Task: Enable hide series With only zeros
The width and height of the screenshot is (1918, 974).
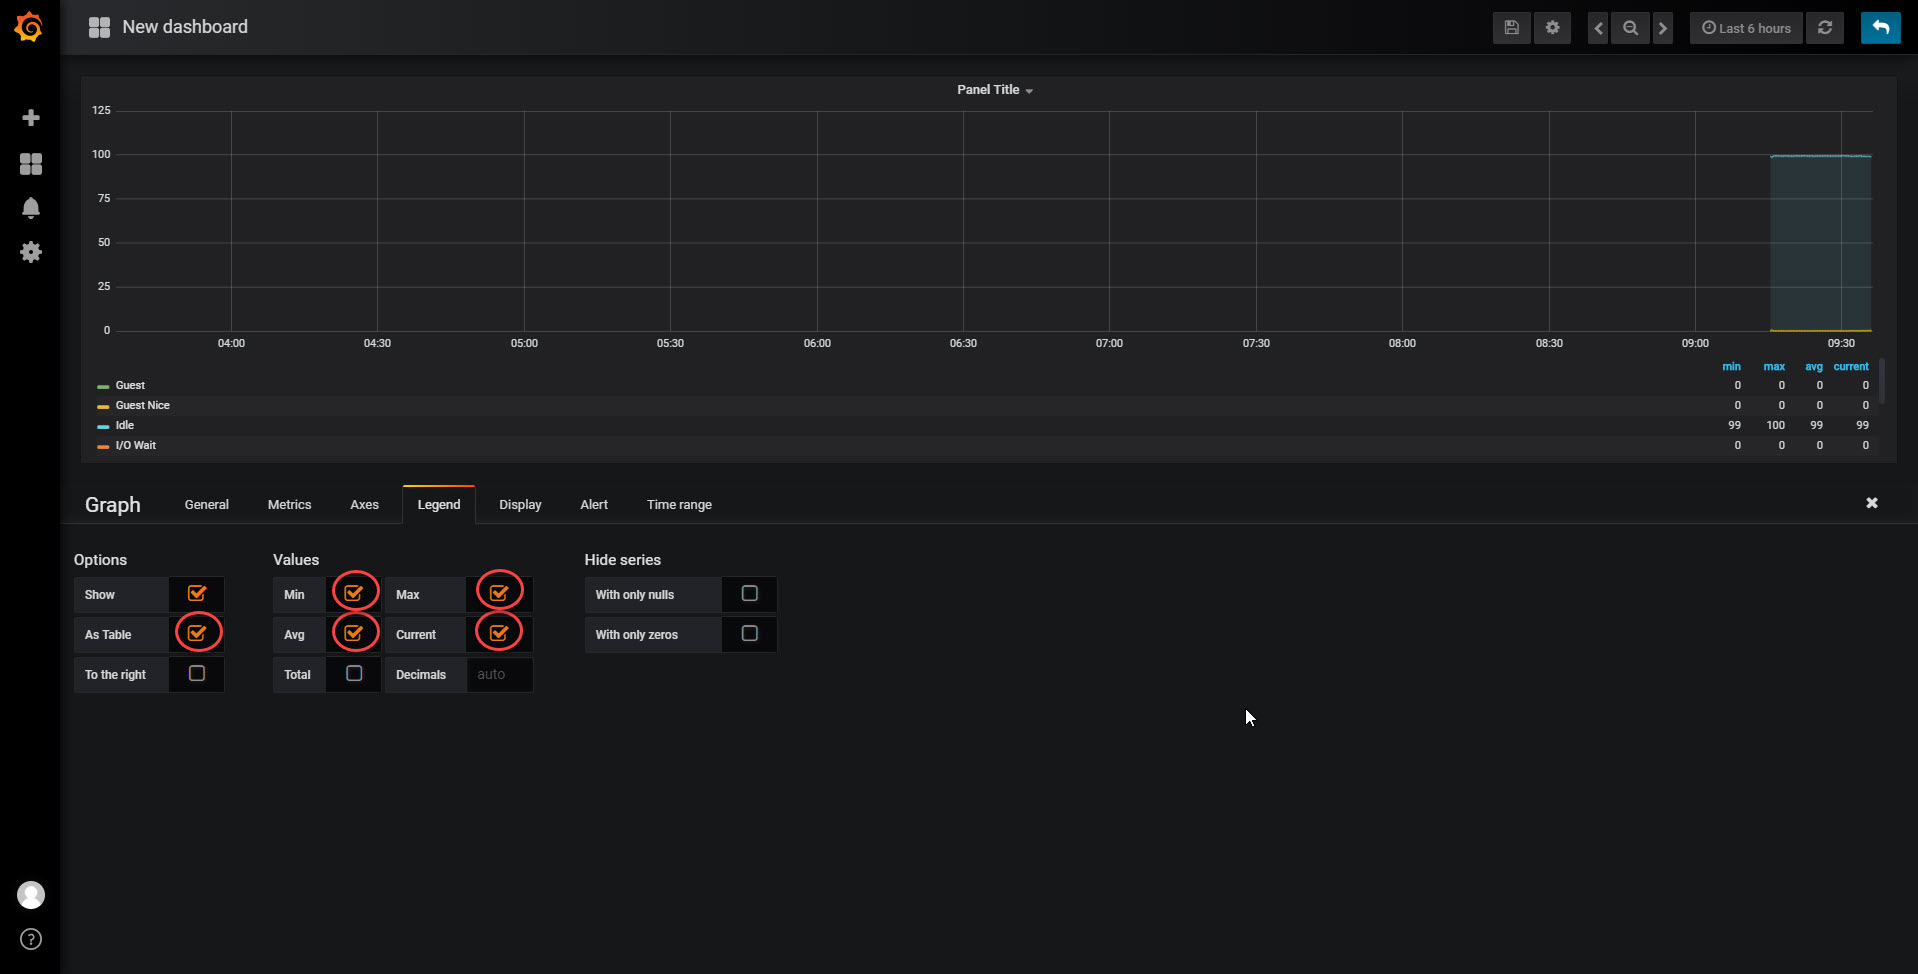Action: point(750,633)
